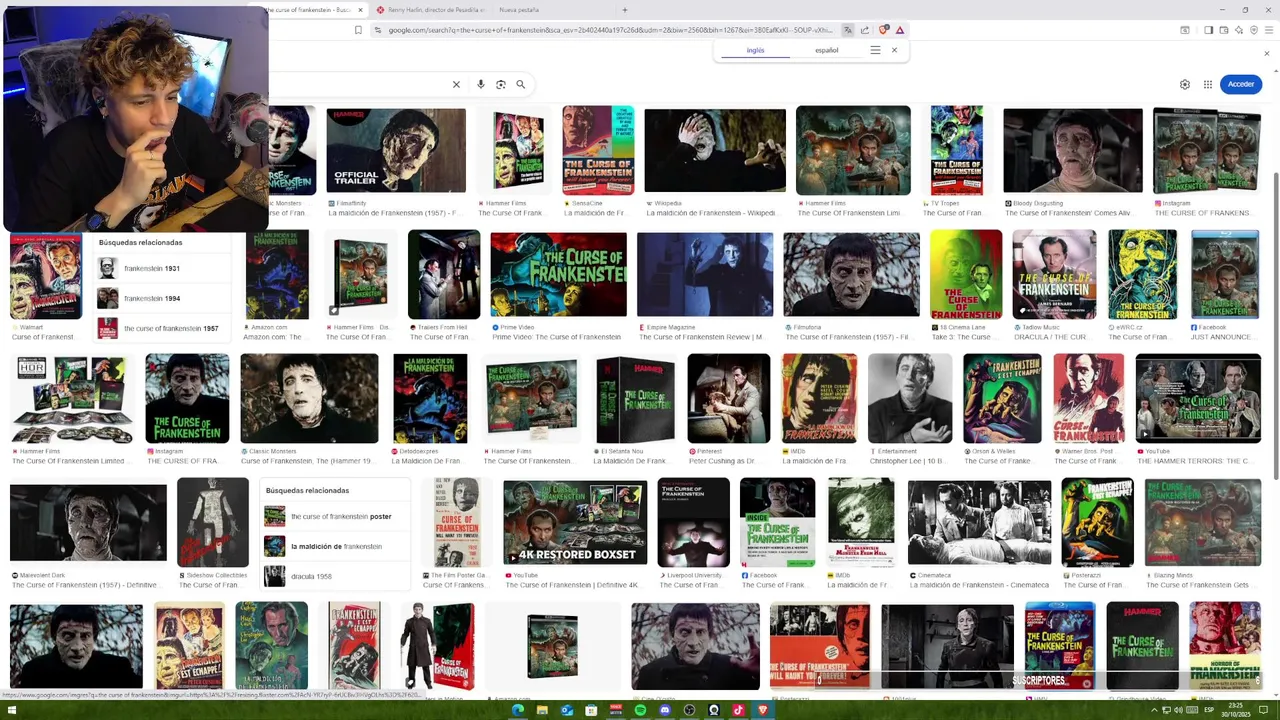1280x720 pixels.
Task: Select related search la maldición de frankenstein
Action: point(334,546)
